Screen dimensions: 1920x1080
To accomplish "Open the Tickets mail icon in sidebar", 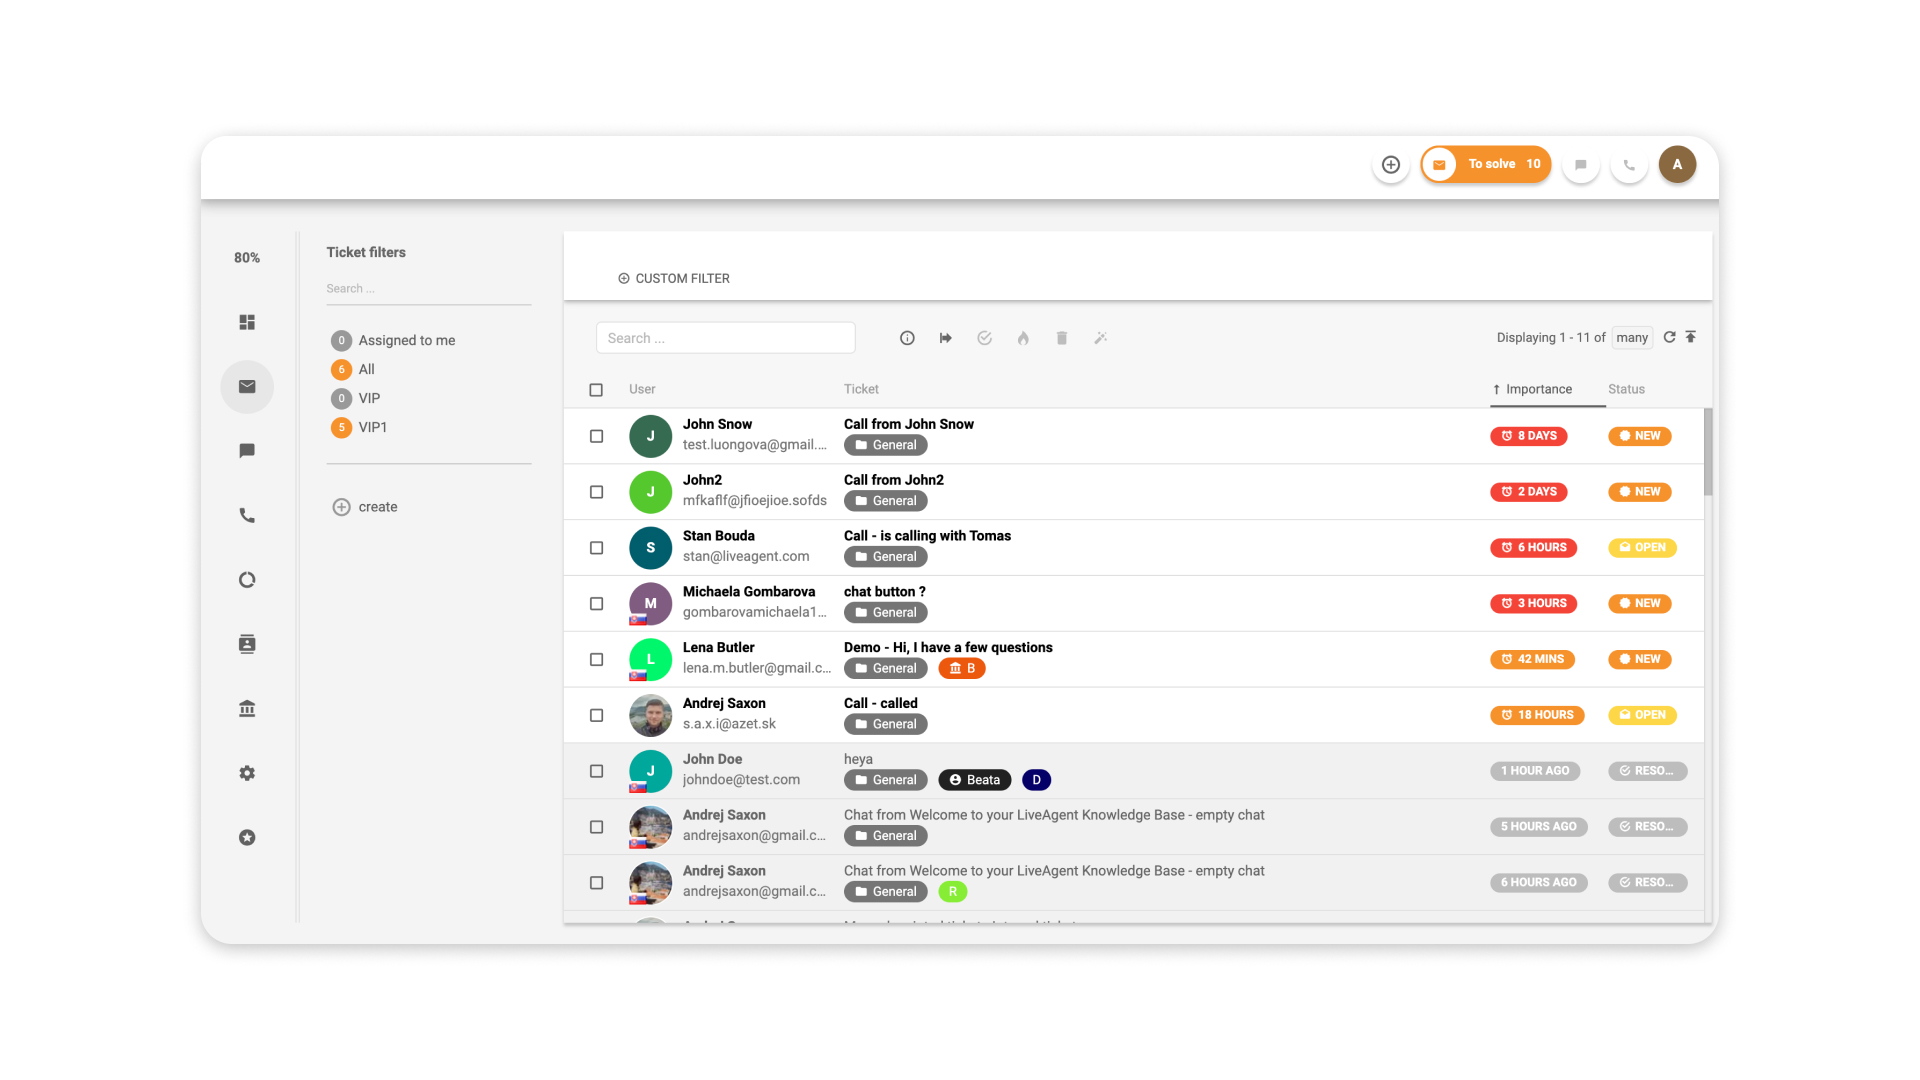I will (247, 387).
